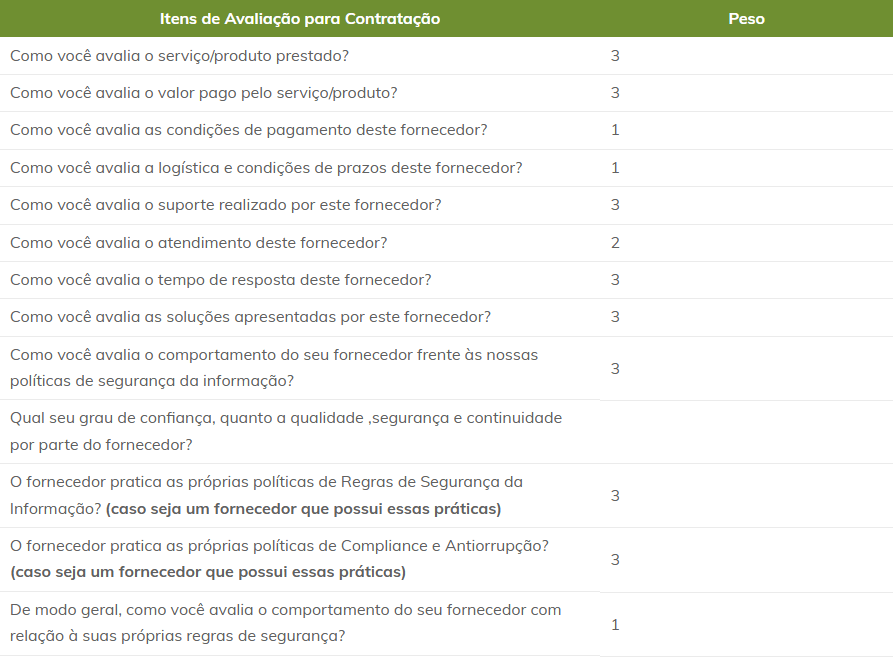
Task: Click the 'atendimento deste fornecedor' question
Action: click(199, 243)
